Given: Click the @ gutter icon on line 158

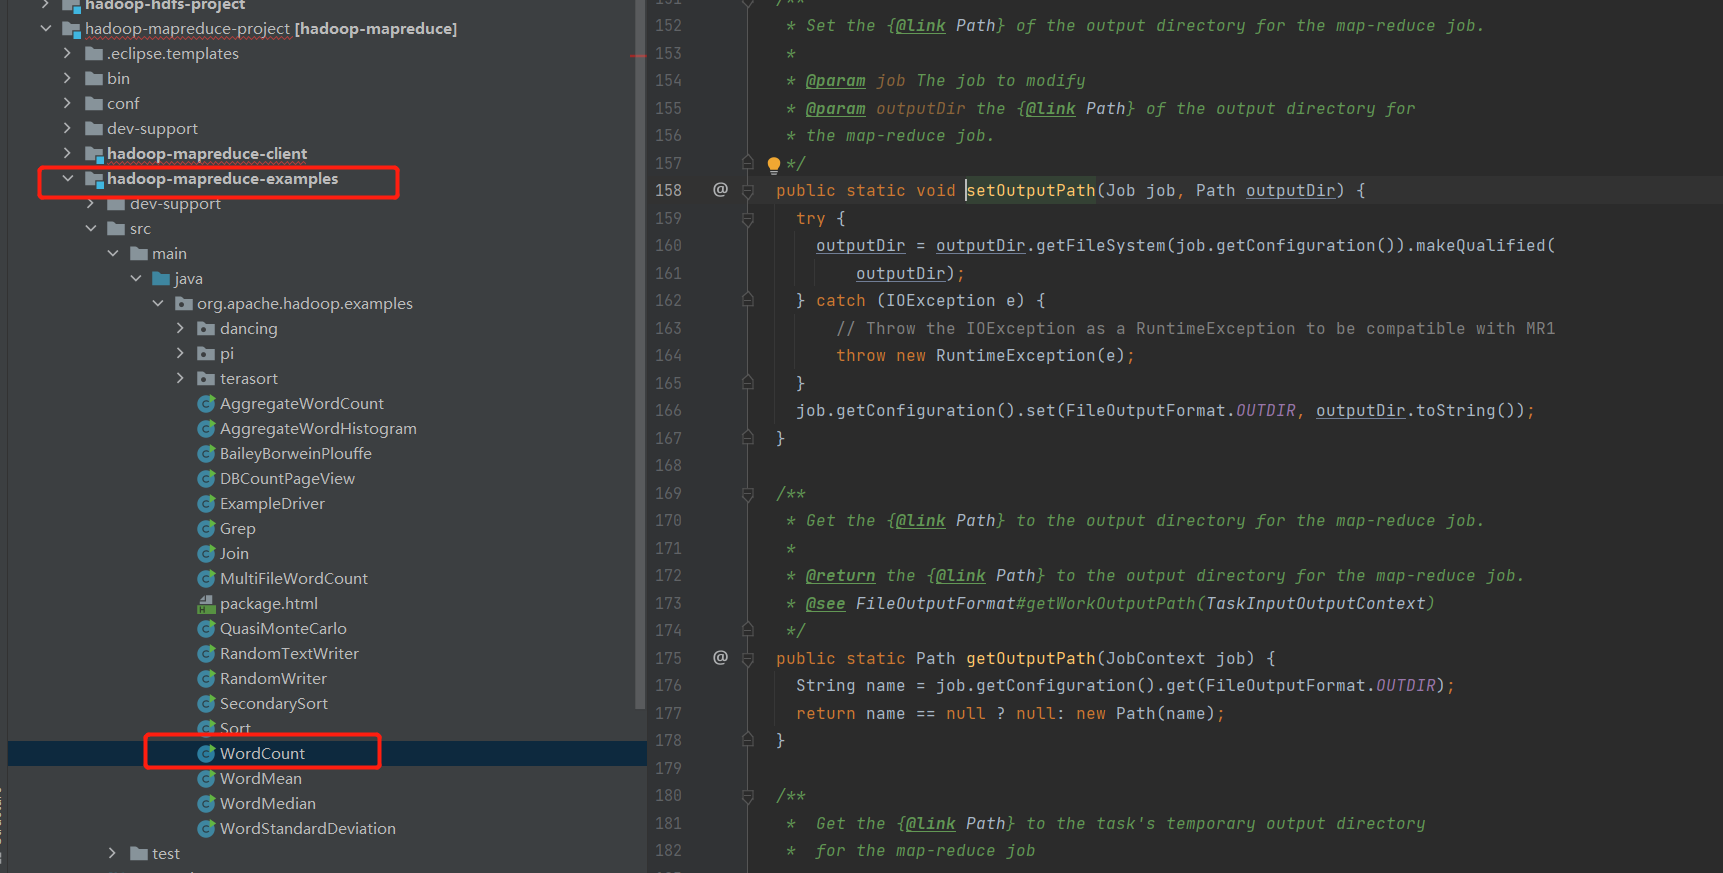Looking at the screenshot, I should [720, 189].
